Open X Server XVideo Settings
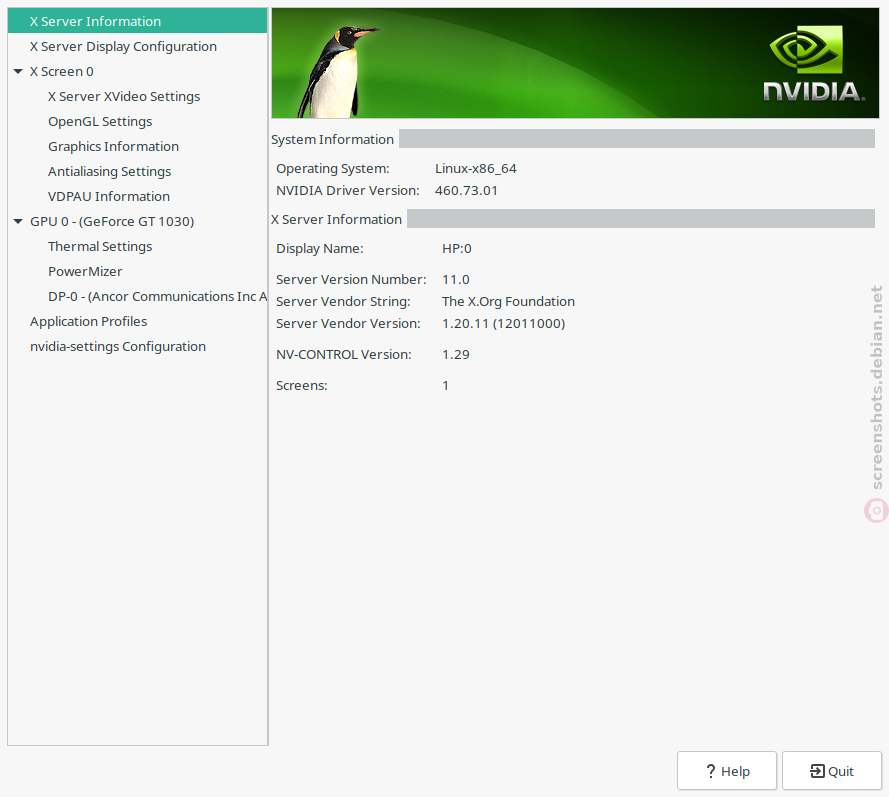Screen dimensions: 889x797 124,96
